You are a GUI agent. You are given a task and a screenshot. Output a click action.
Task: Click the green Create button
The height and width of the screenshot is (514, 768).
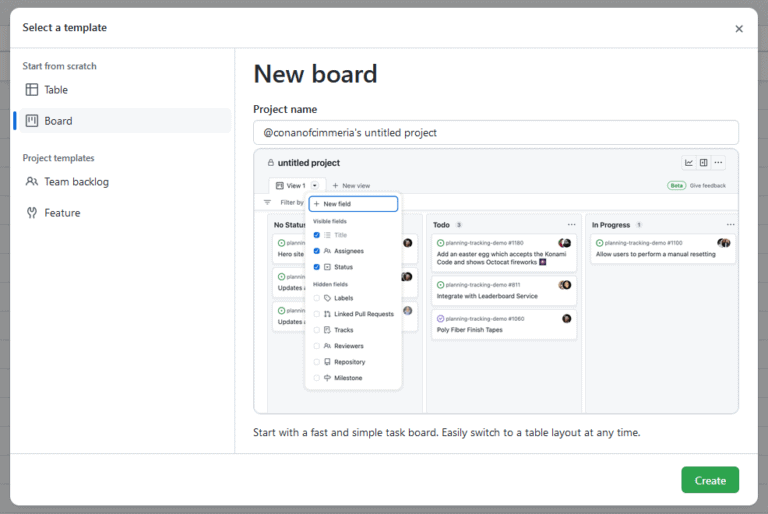tap(710, 480)
